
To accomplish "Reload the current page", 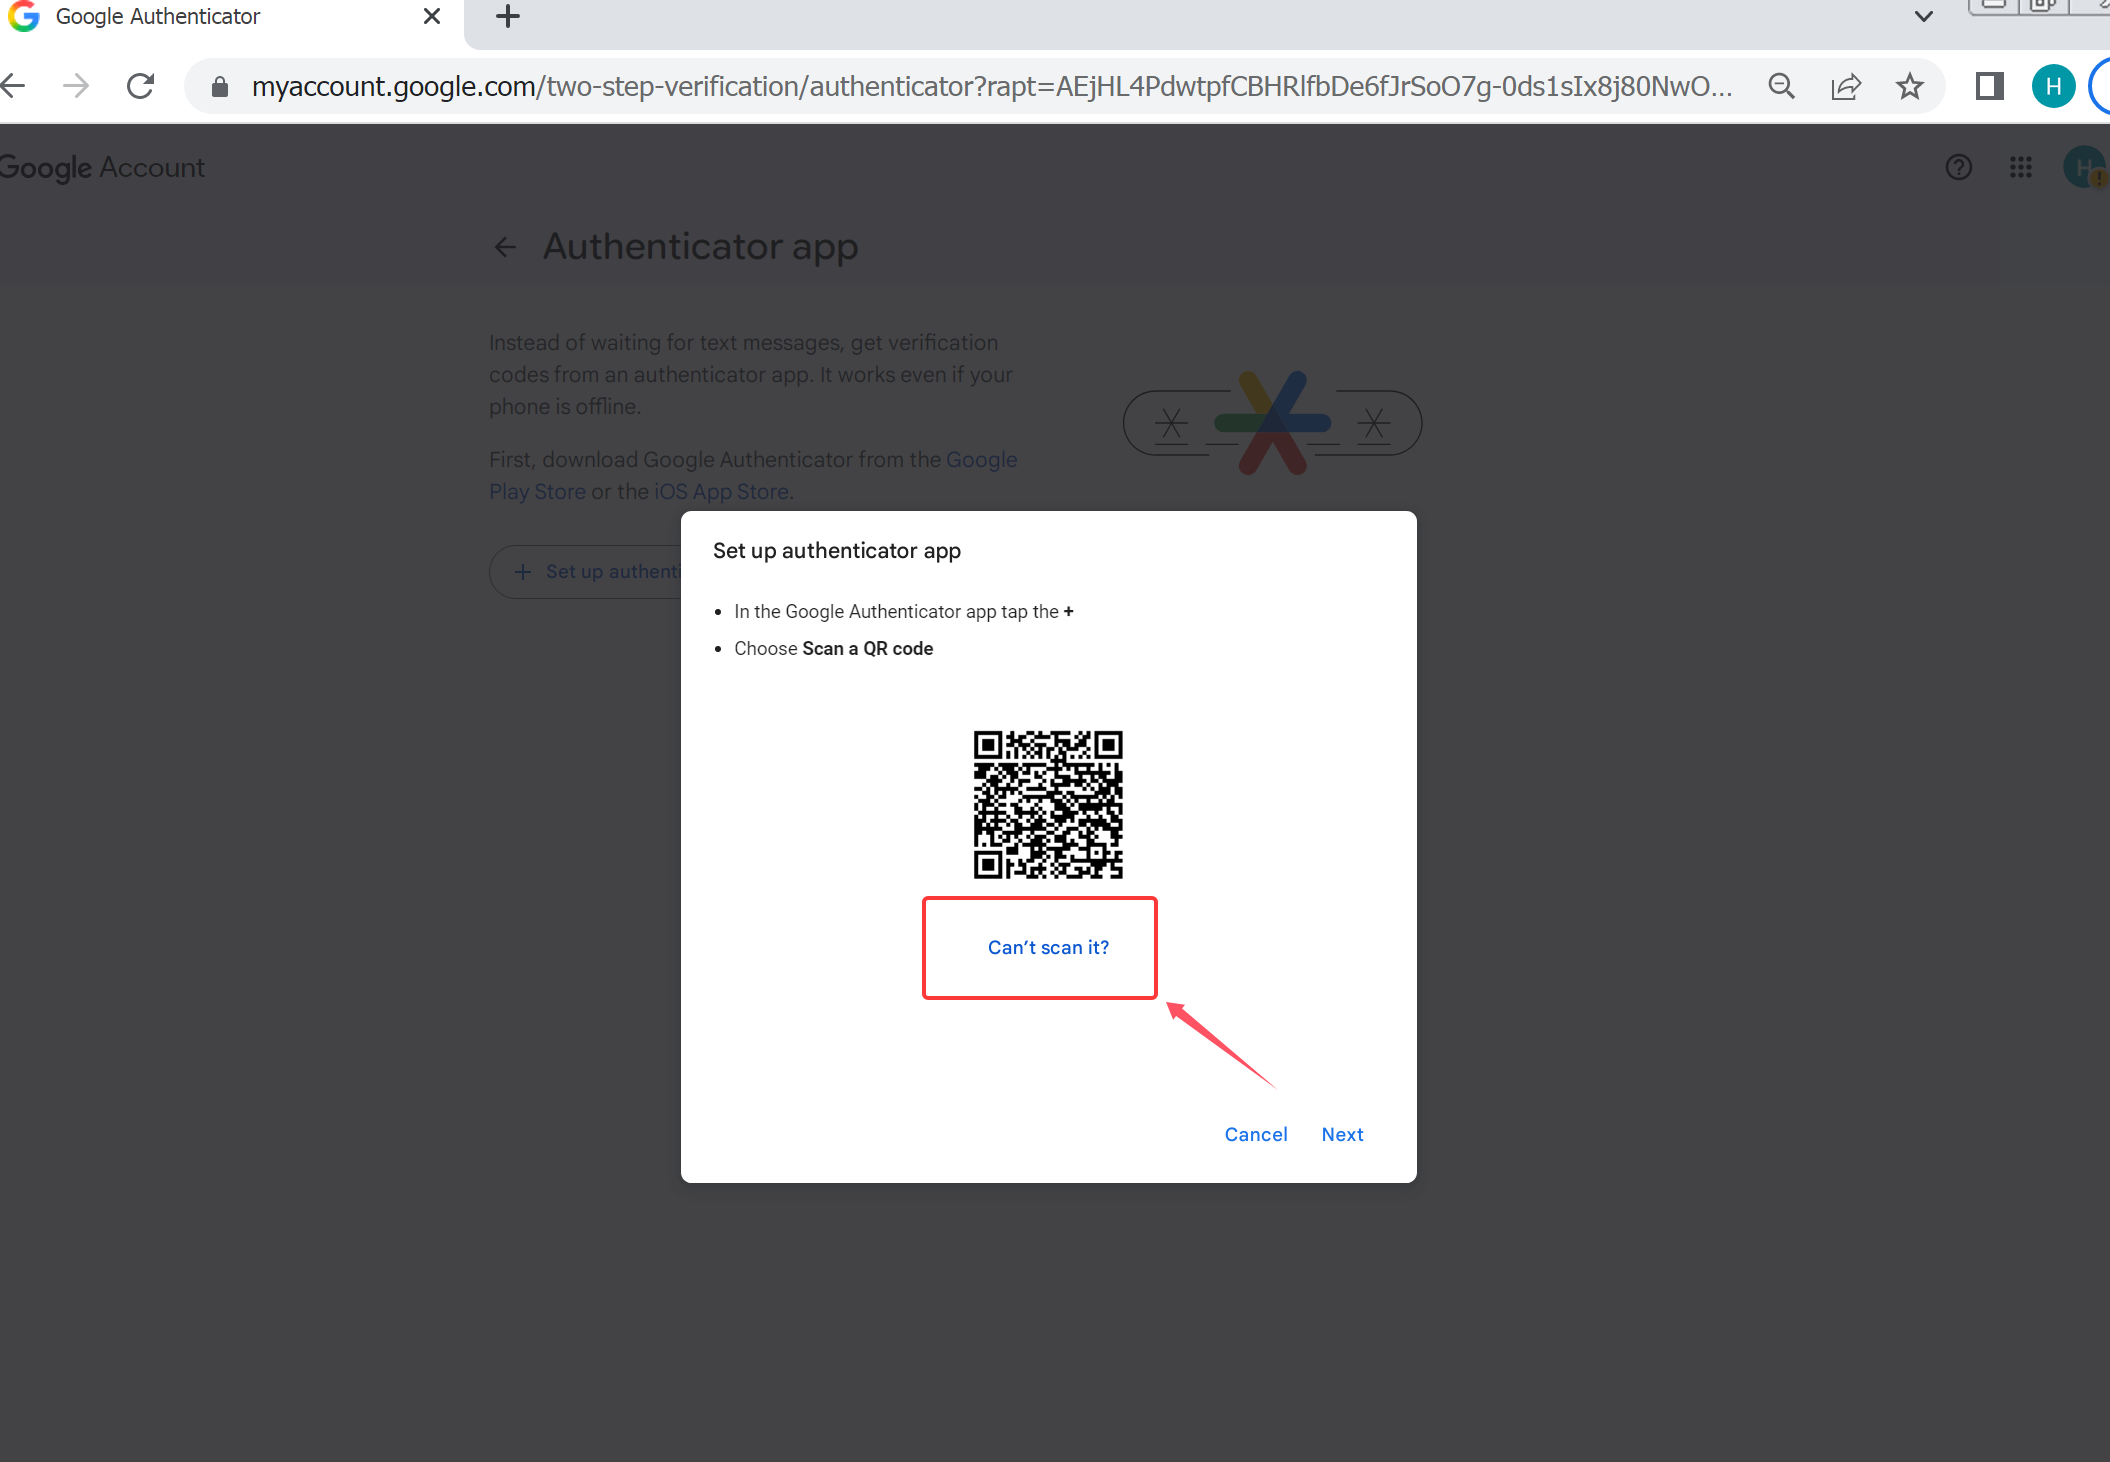I will [x=141, y=86].
